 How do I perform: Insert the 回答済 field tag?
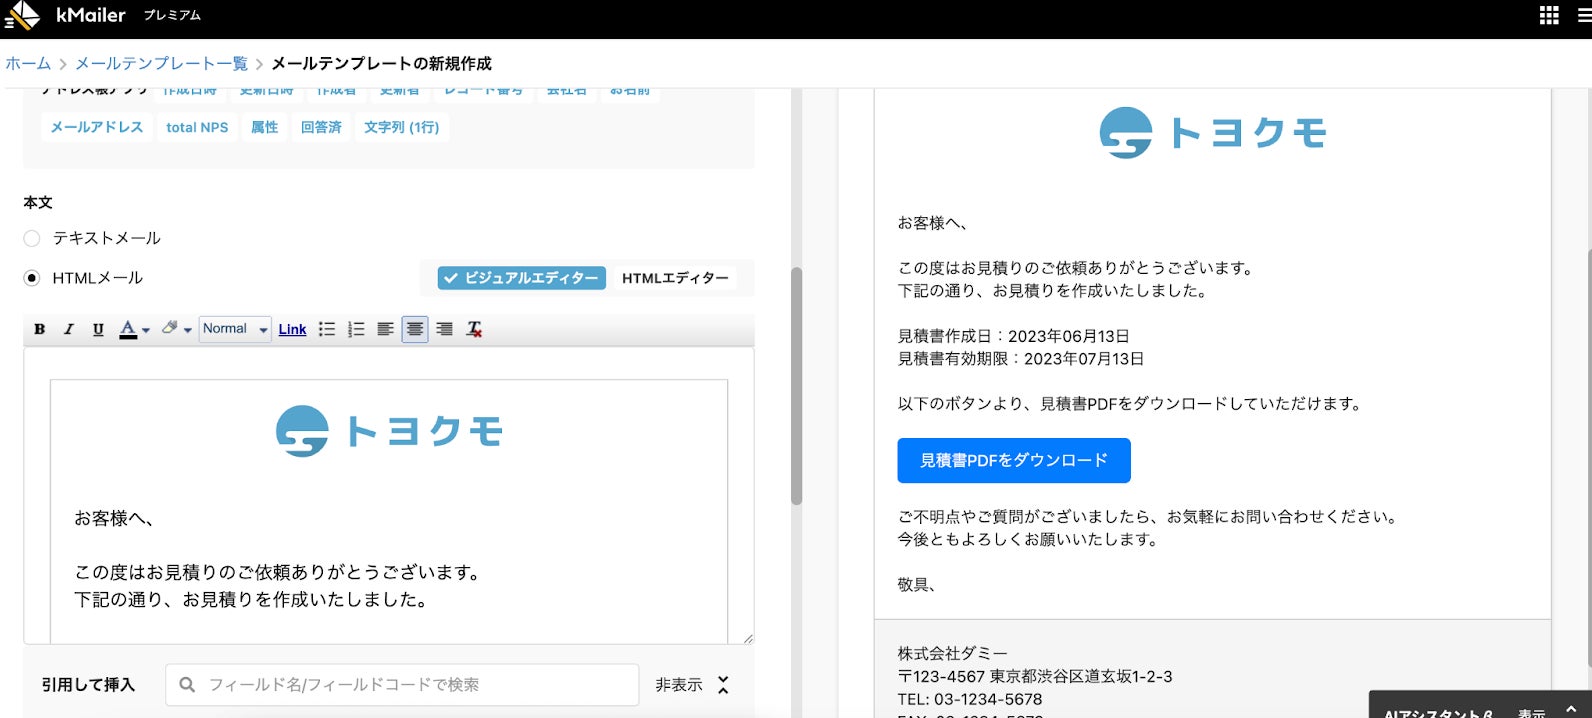(x=321, y=127)
